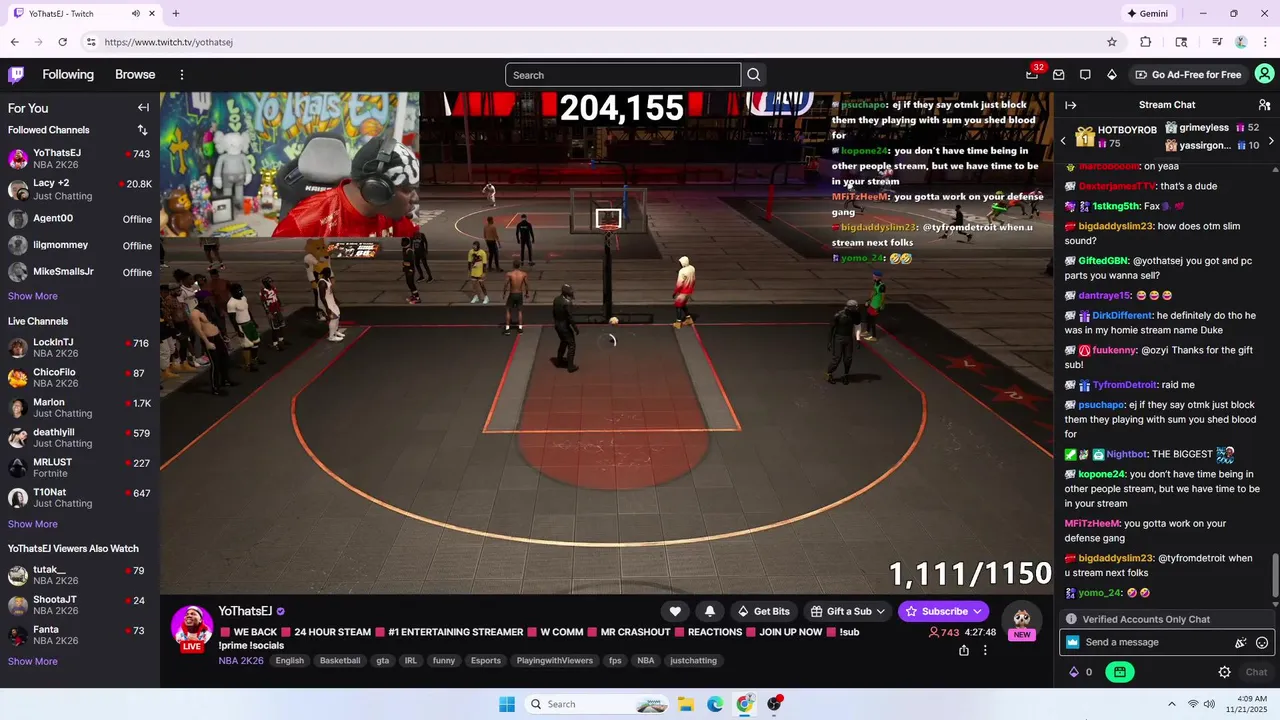Go to next gift leaderboard entries arrow

(1271, 141)
